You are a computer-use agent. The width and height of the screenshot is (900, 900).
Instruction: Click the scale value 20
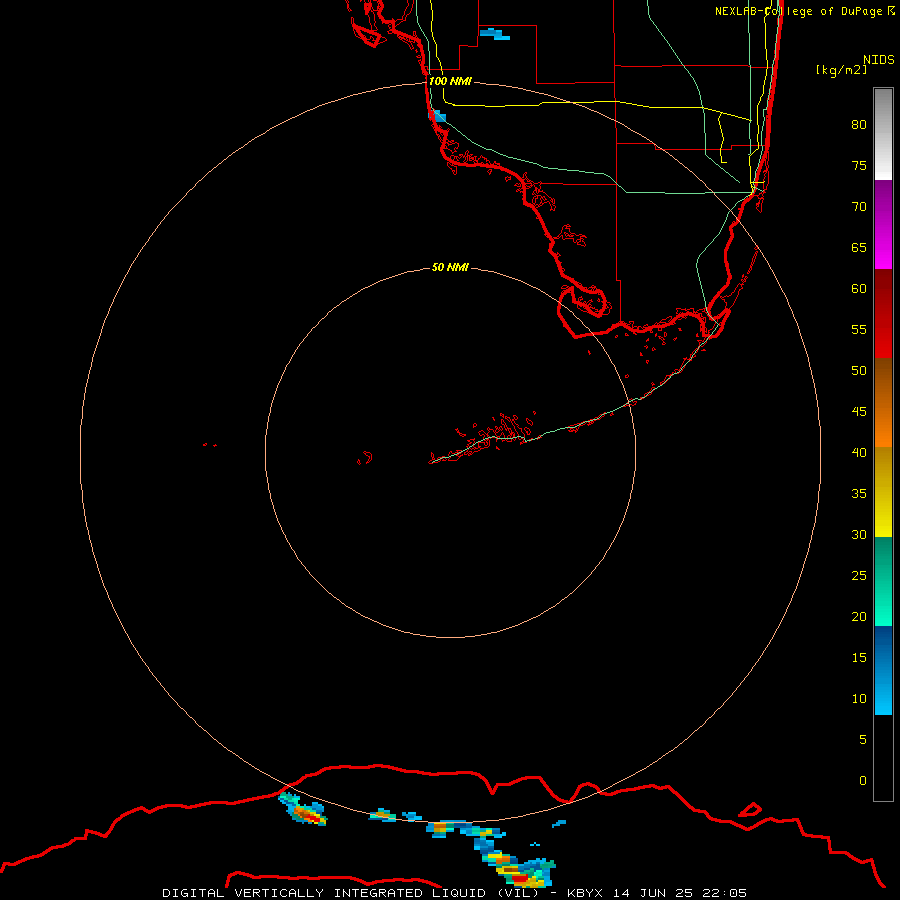[859, 616]
